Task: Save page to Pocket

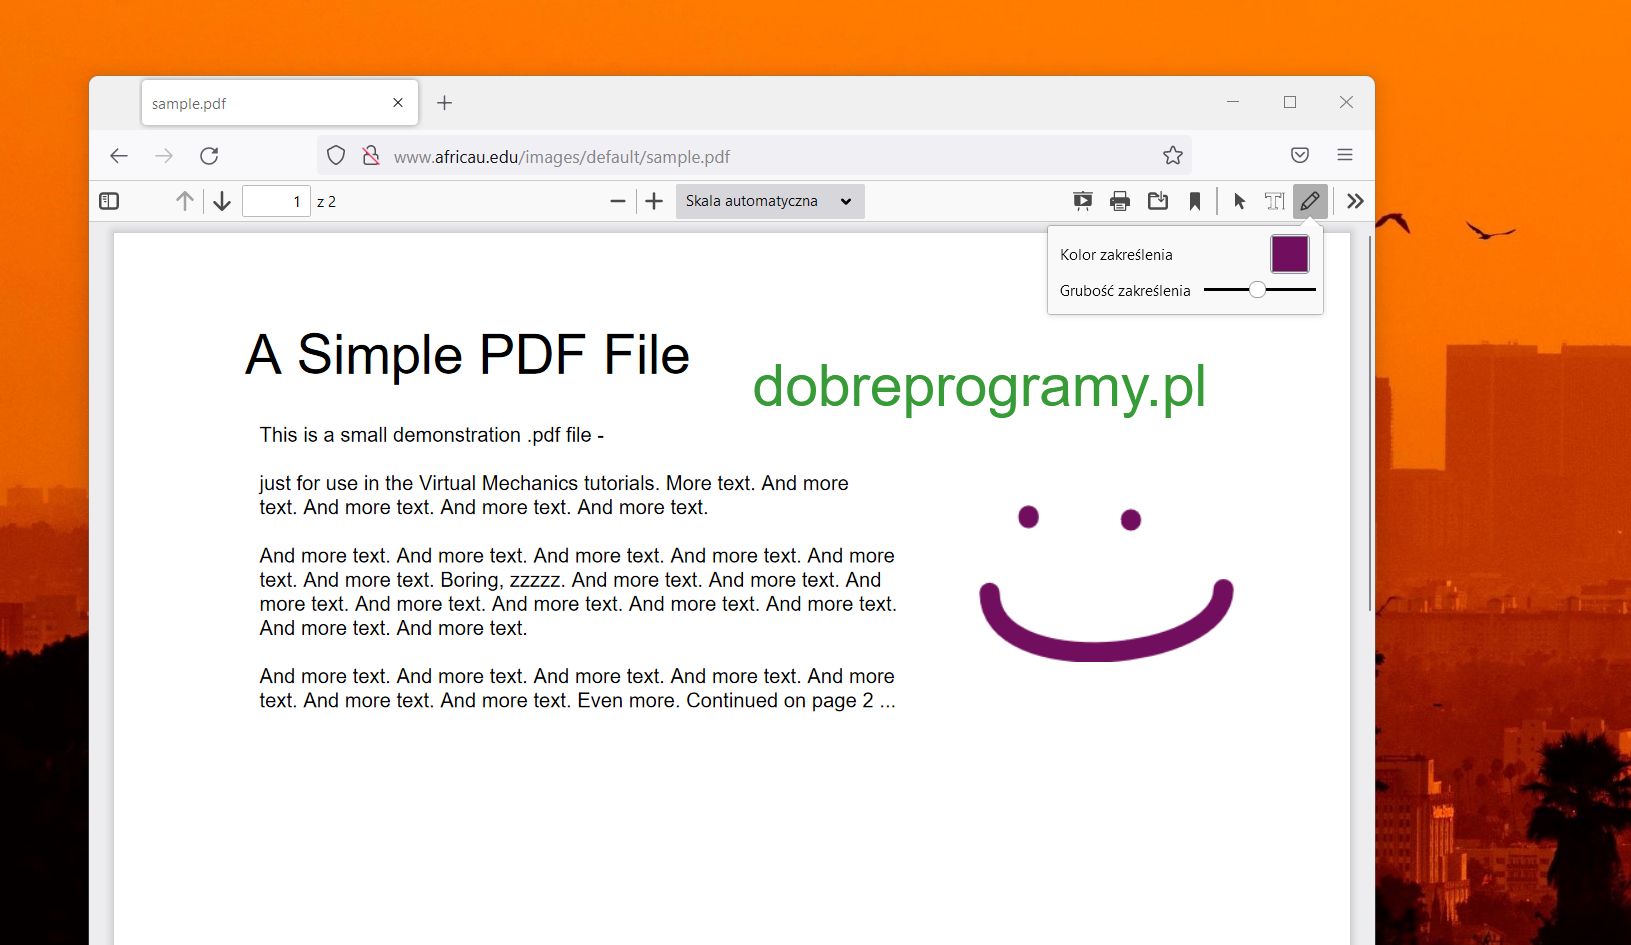Action: [1300, 156]
